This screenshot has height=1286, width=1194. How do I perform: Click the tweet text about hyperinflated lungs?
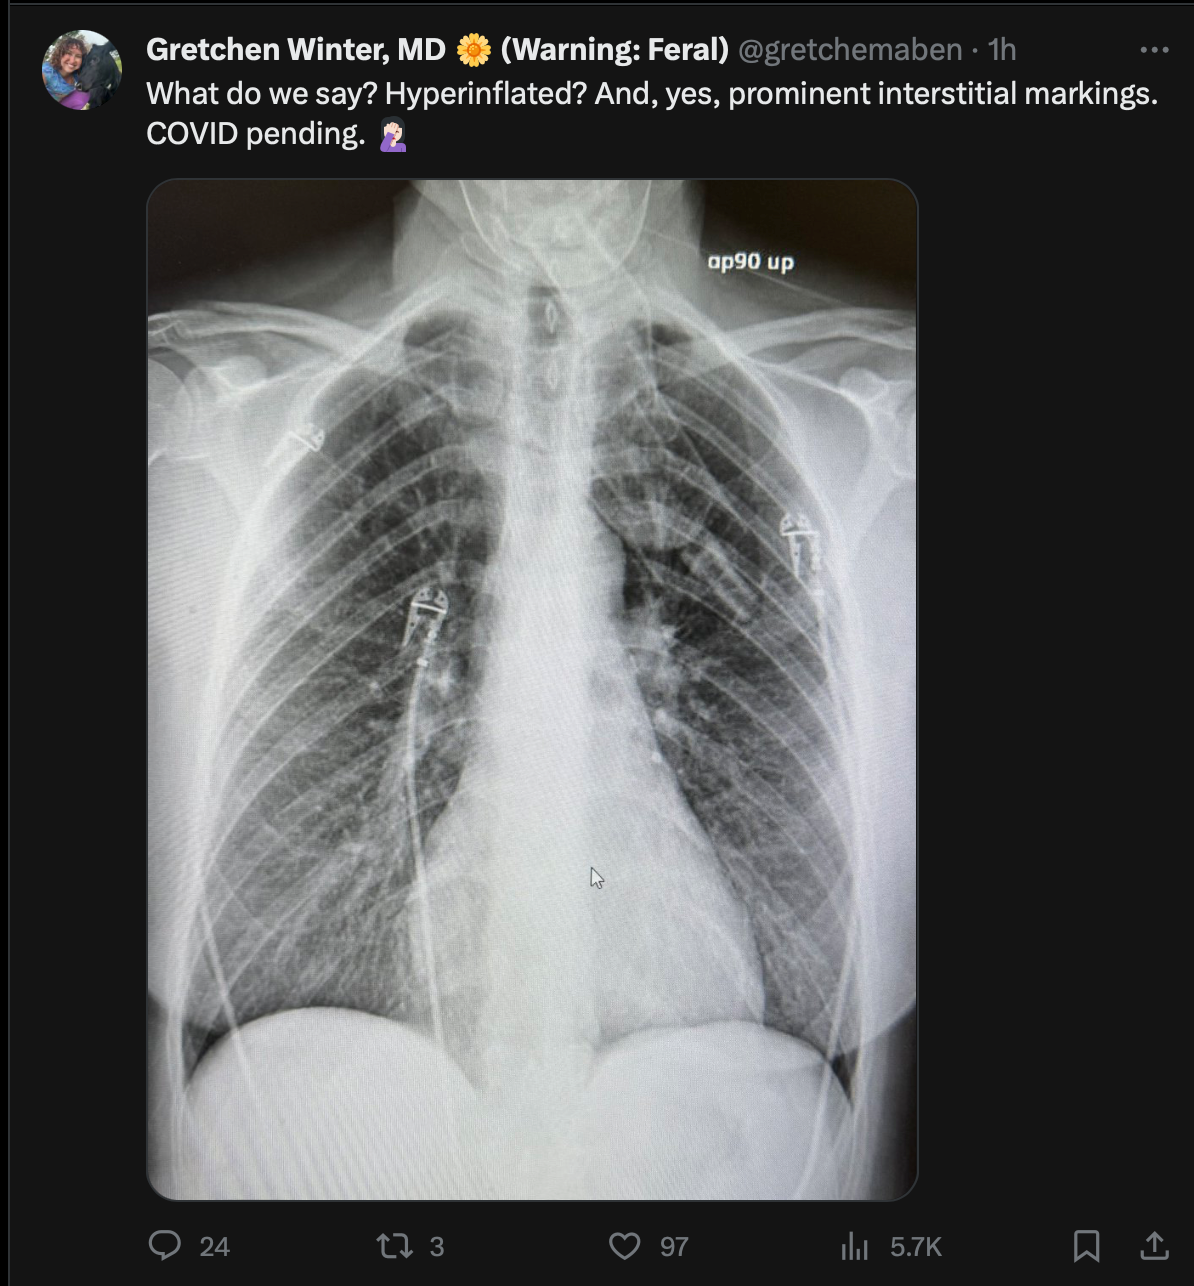652,113
